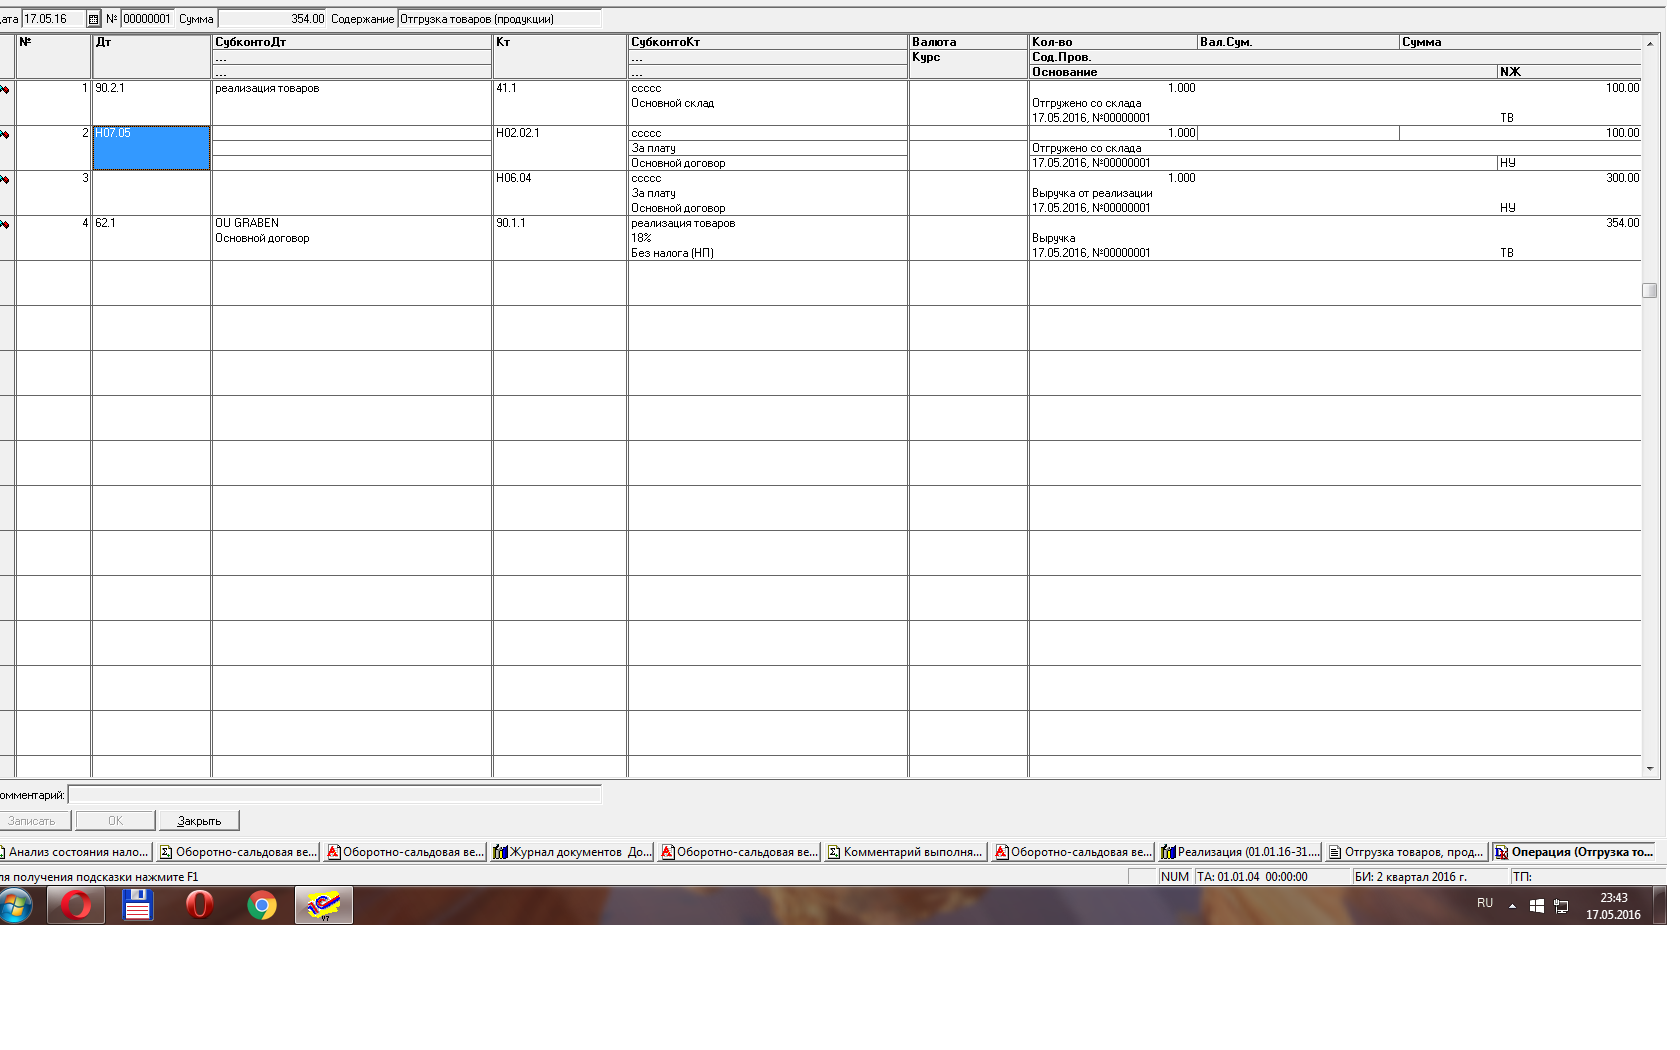The width and height of the screenshot is (1680, 1050).
Task: Show hidden system tray icons
Action: pyautogui.click(x=1512, y=906)
